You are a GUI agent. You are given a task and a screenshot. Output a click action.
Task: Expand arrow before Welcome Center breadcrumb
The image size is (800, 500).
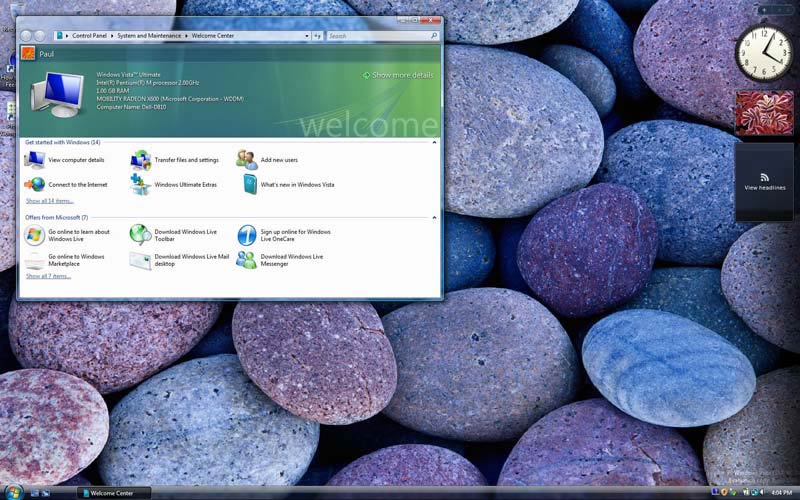point(186,36)
